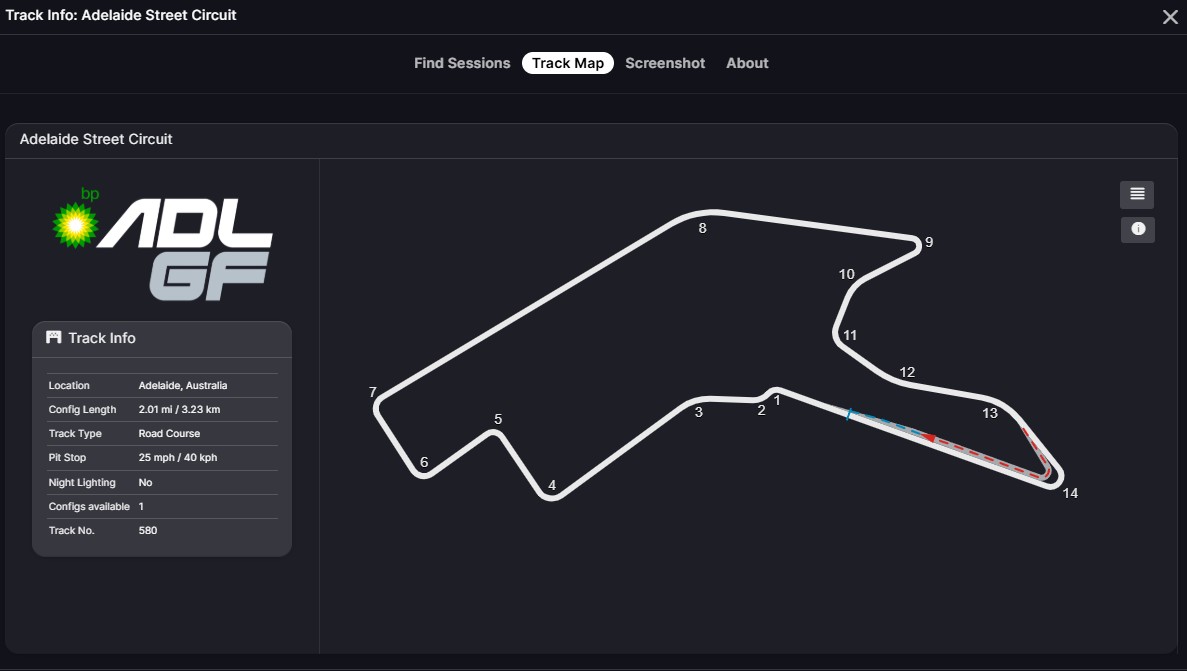
Task: Open the Screenshot tab
Action: coord(665,62)
